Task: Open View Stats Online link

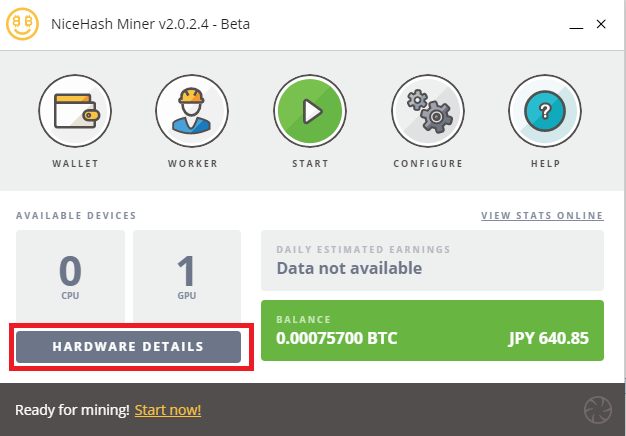Action: click(x=542, y=216)
